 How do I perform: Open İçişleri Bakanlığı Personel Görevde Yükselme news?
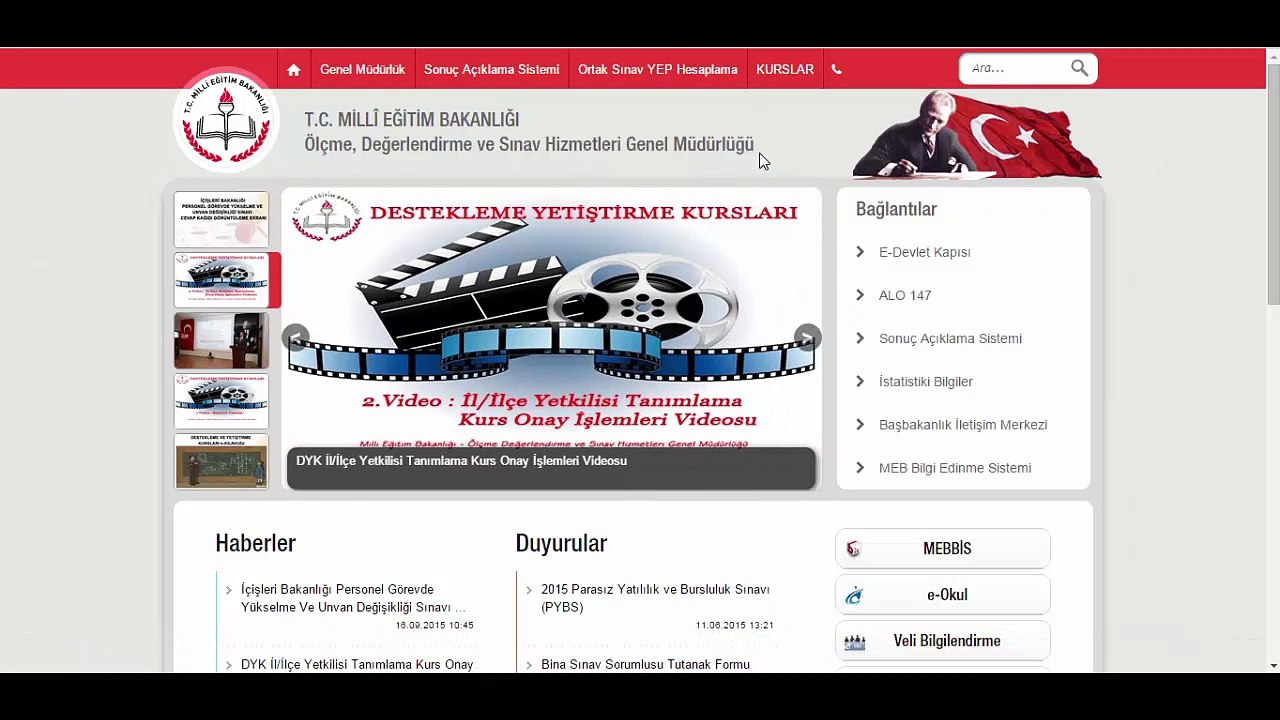coord(353,598)
